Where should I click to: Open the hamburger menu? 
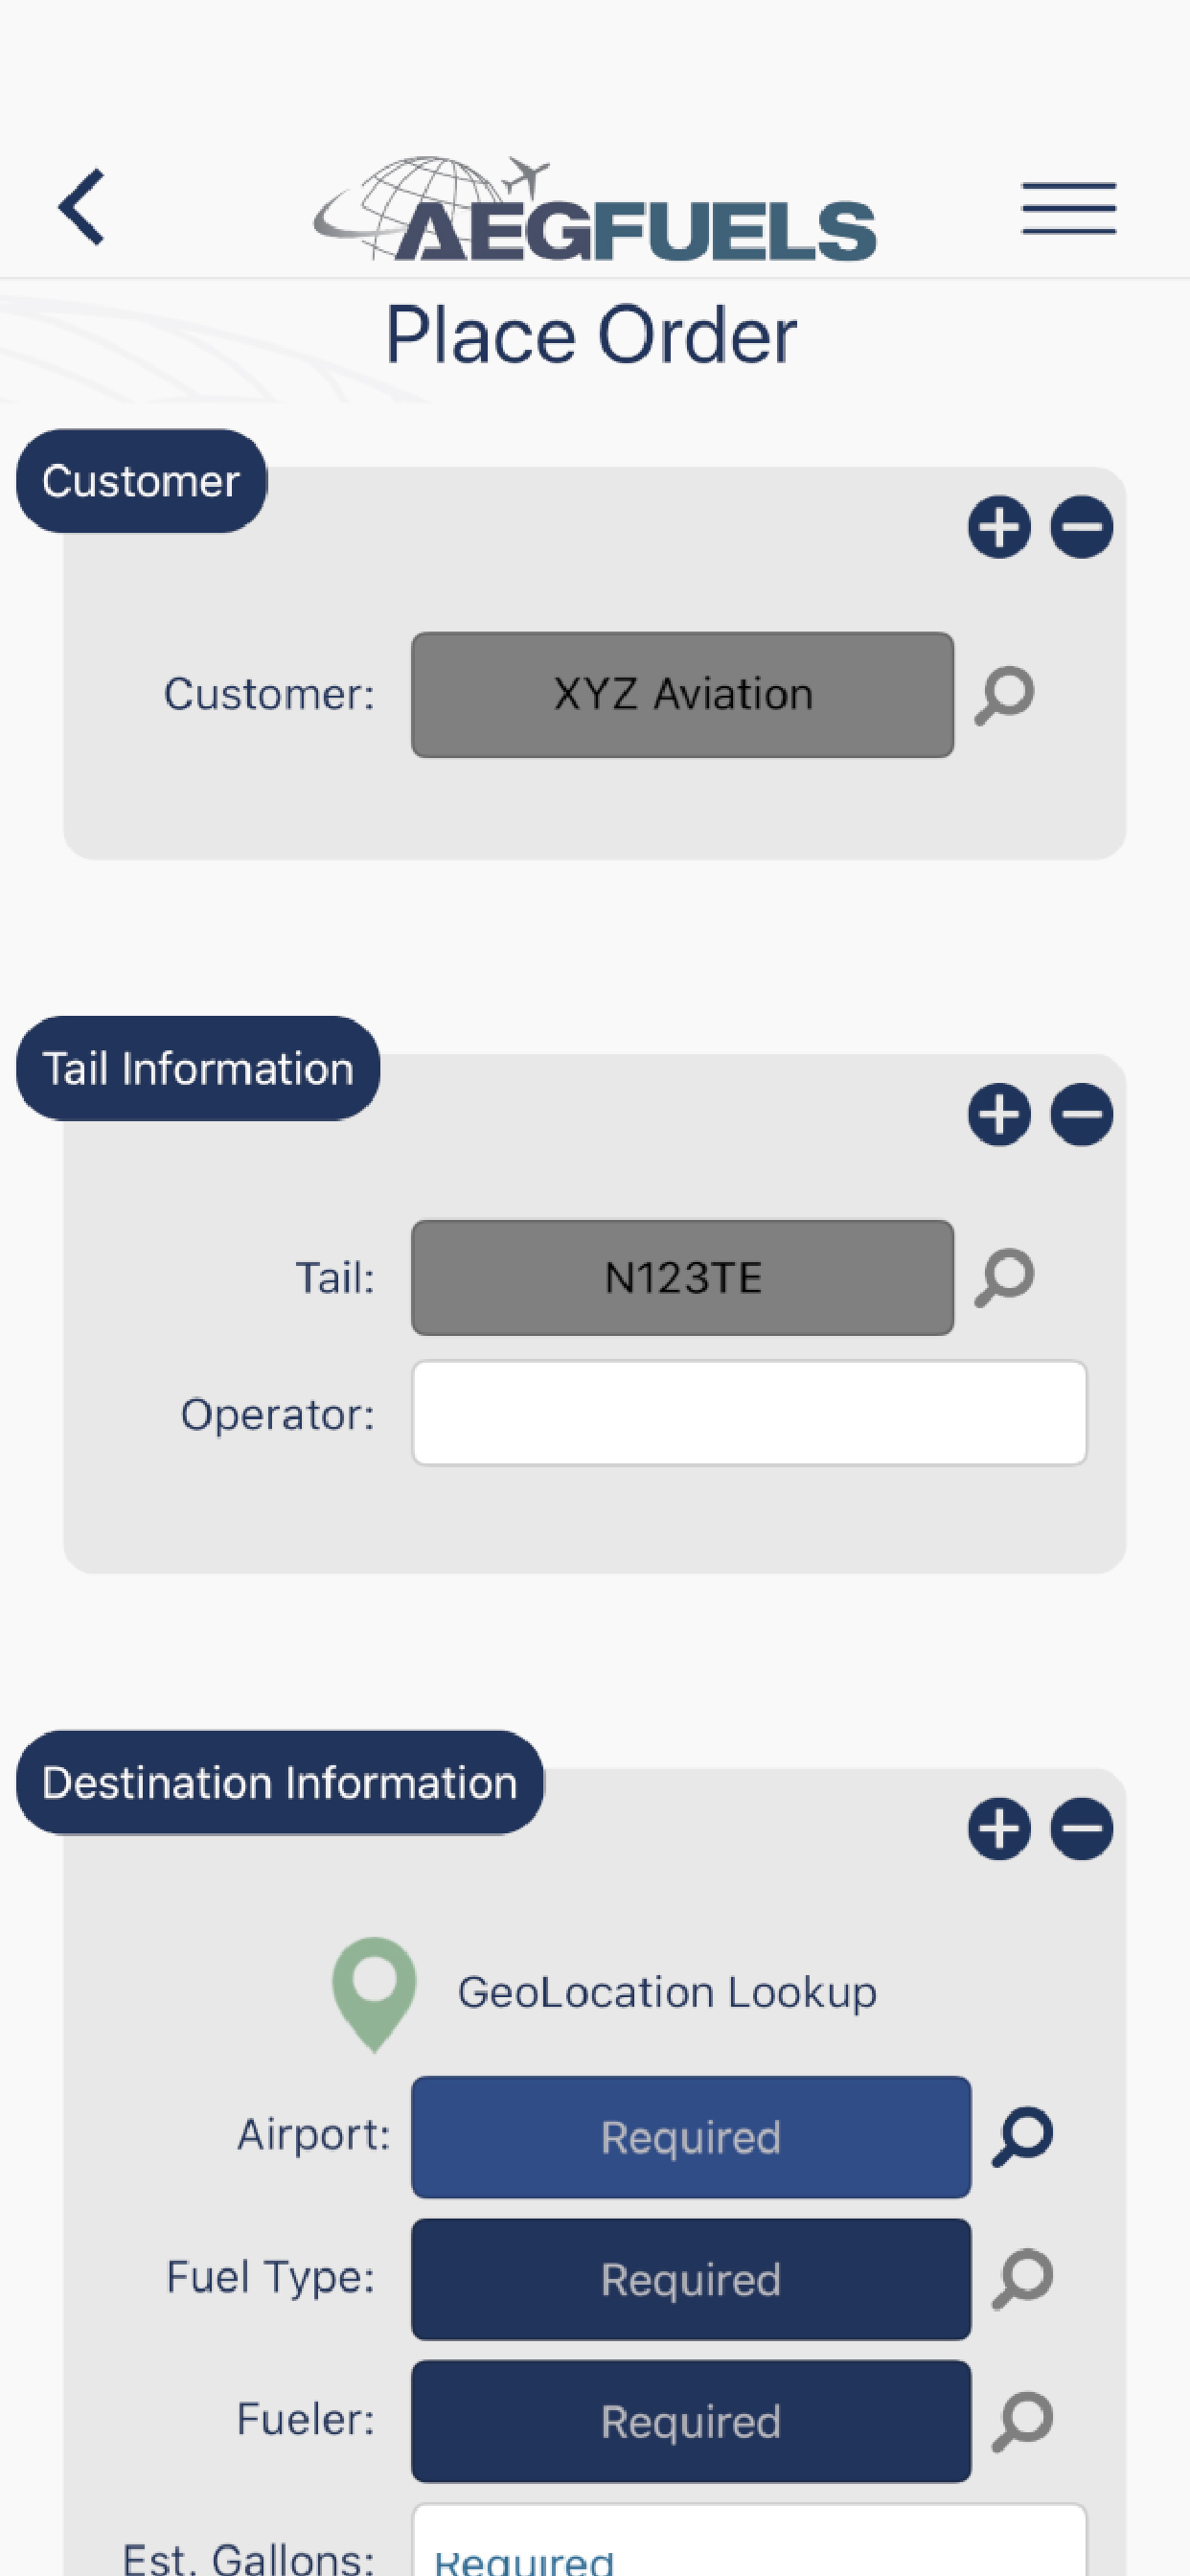(1068, 208)
